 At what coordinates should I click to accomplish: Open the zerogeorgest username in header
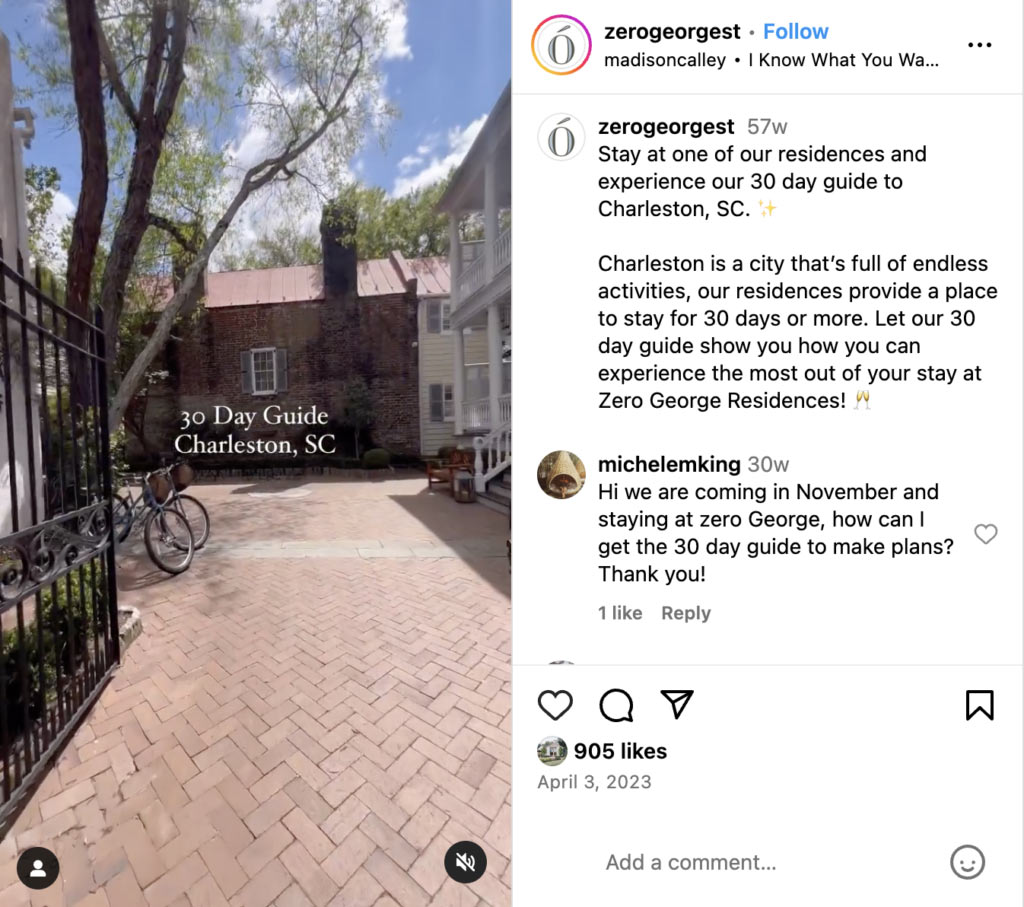(672, 31)
